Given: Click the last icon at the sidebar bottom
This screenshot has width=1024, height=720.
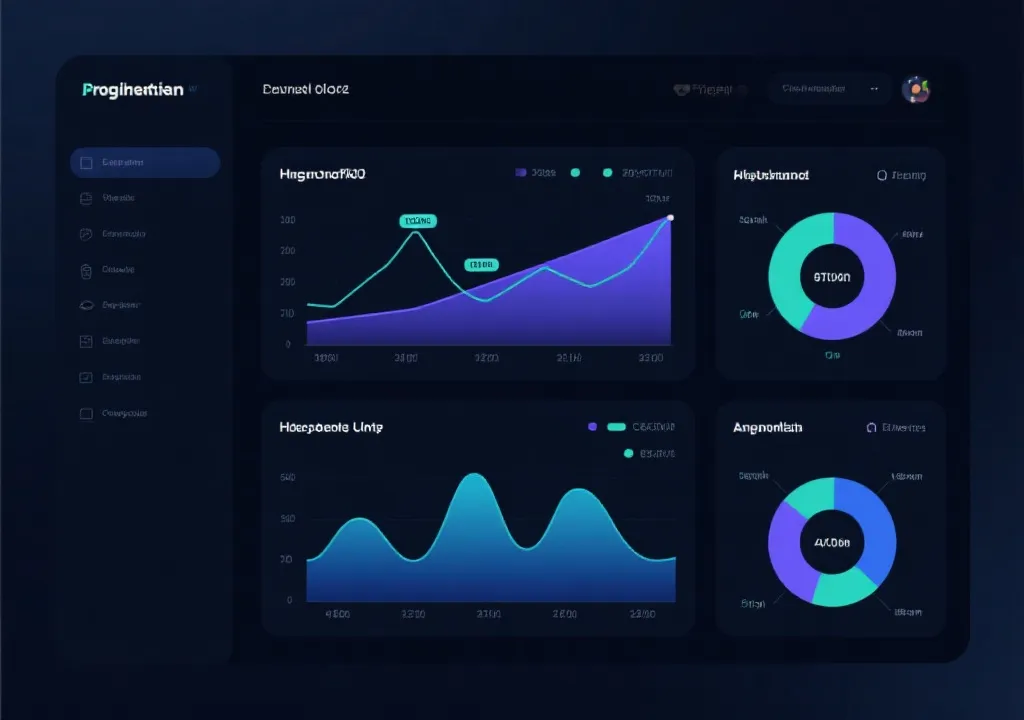Looking at the screenshot, I should (x=86, y=413).
